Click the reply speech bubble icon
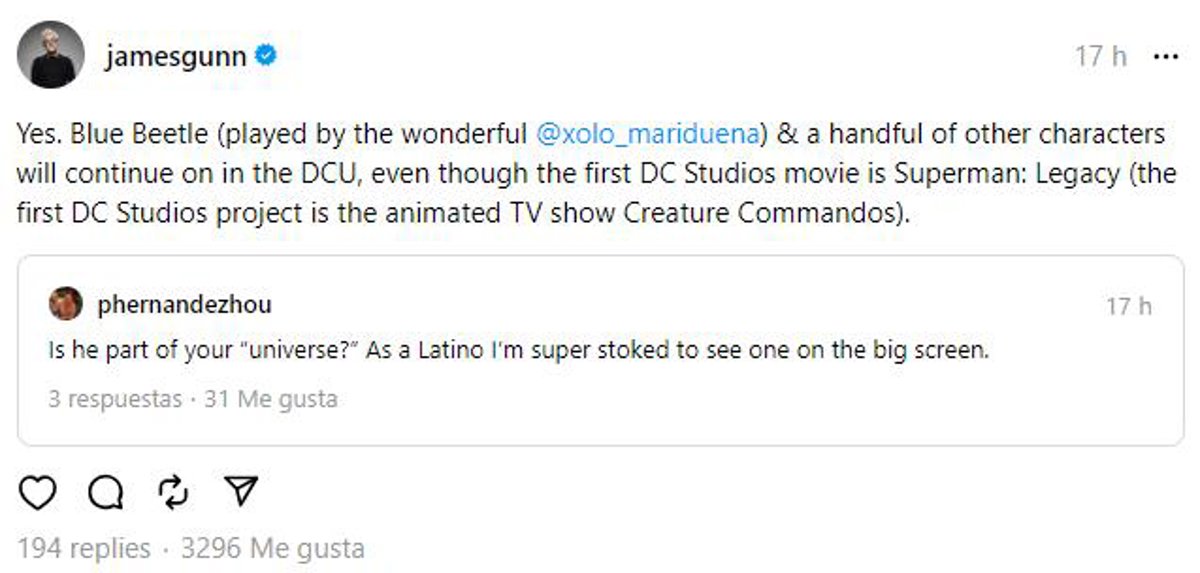1200x573 pixels. (x=105, y=491)
